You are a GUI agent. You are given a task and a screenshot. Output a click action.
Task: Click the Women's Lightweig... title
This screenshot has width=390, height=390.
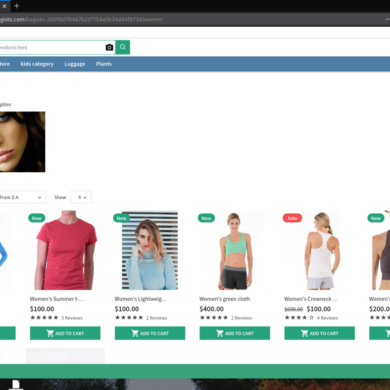pyautogui.click(x=140, y=299)
